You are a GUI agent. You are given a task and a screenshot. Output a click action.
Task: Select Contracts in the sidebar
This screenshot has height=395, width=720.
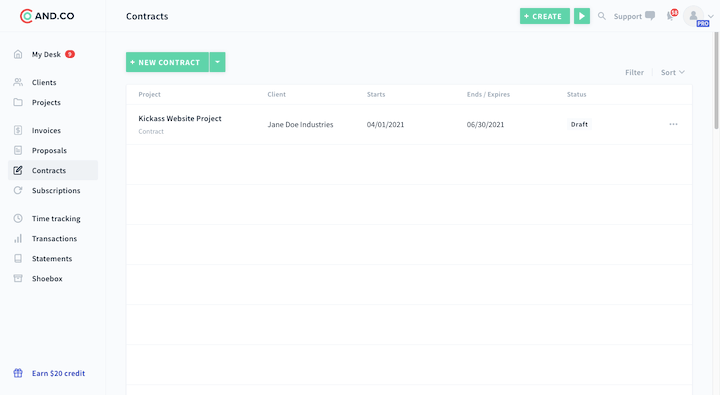coord(53,170)
